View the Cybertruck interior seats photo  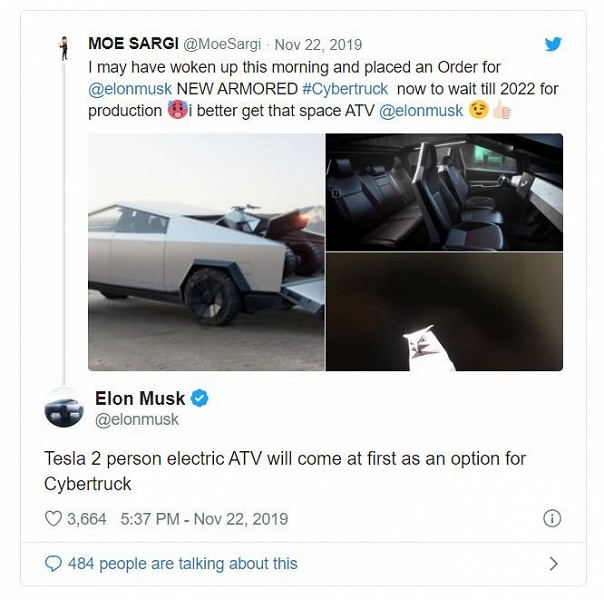[x=444, y=192]
